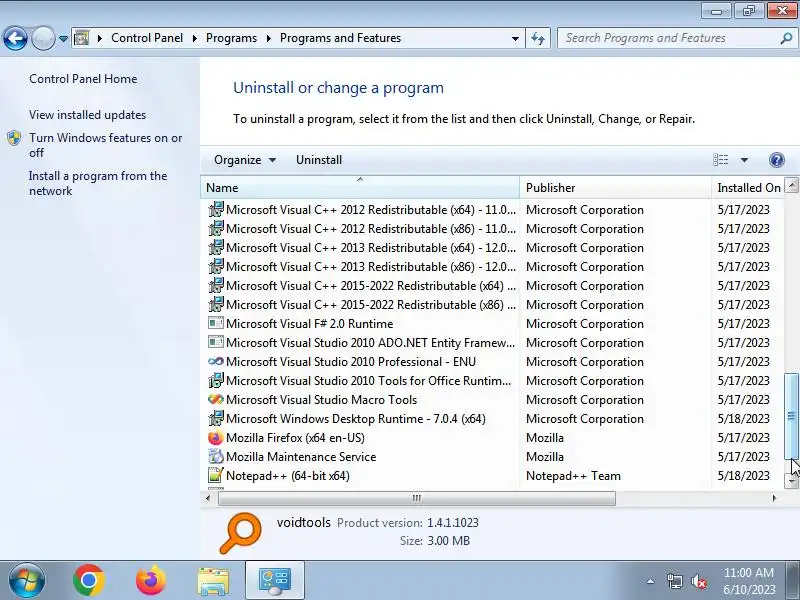Expand the arrow after Control Panel breadcrumb

tap(195, 38)
